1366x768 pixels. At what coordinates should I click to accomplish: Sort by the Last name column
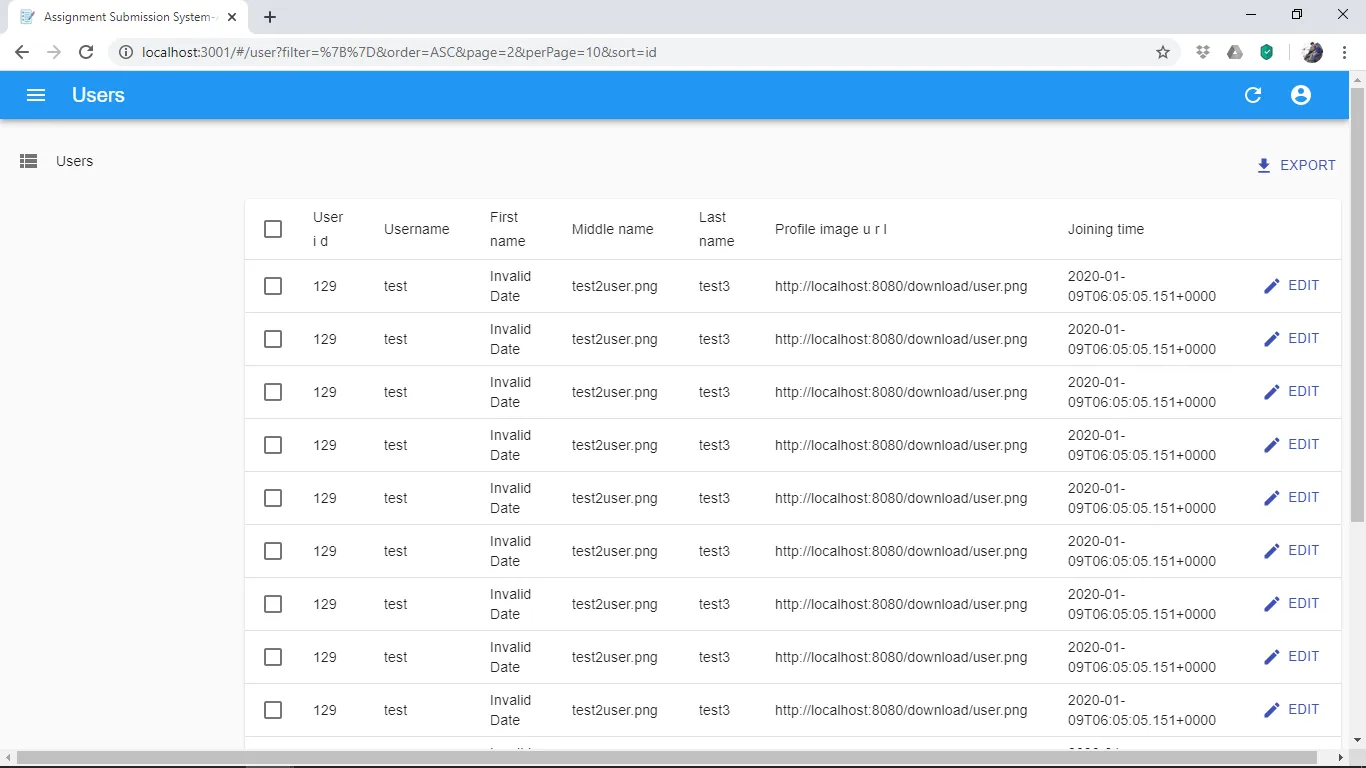click(x=716, y=229)
